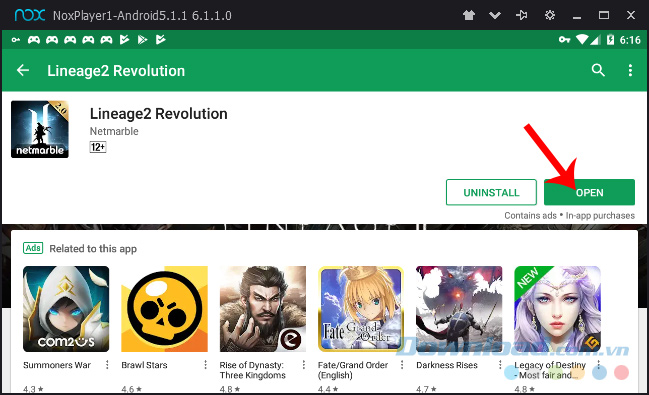This screenshot has height=395, width=649.
Task: Tap the 12+ content rating badge
Action: pos(98,147)
